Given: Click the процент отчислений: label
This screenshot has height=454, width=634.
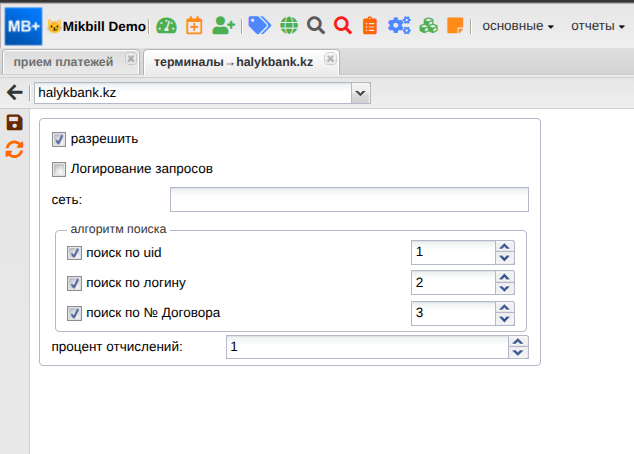Looking at the screenshot, I should (117, 347).
